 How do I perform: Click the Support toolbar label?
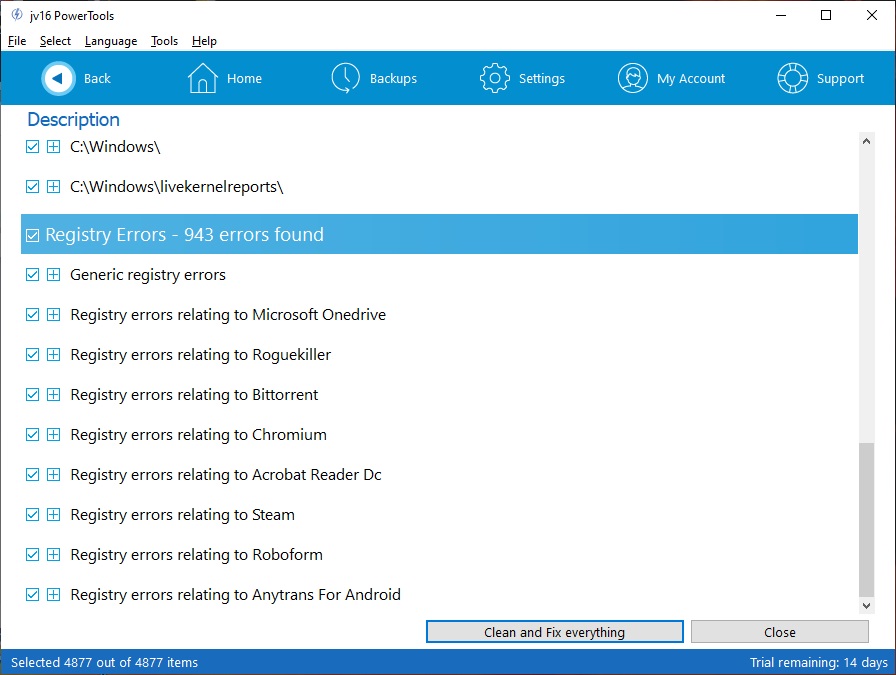point(840,78)
